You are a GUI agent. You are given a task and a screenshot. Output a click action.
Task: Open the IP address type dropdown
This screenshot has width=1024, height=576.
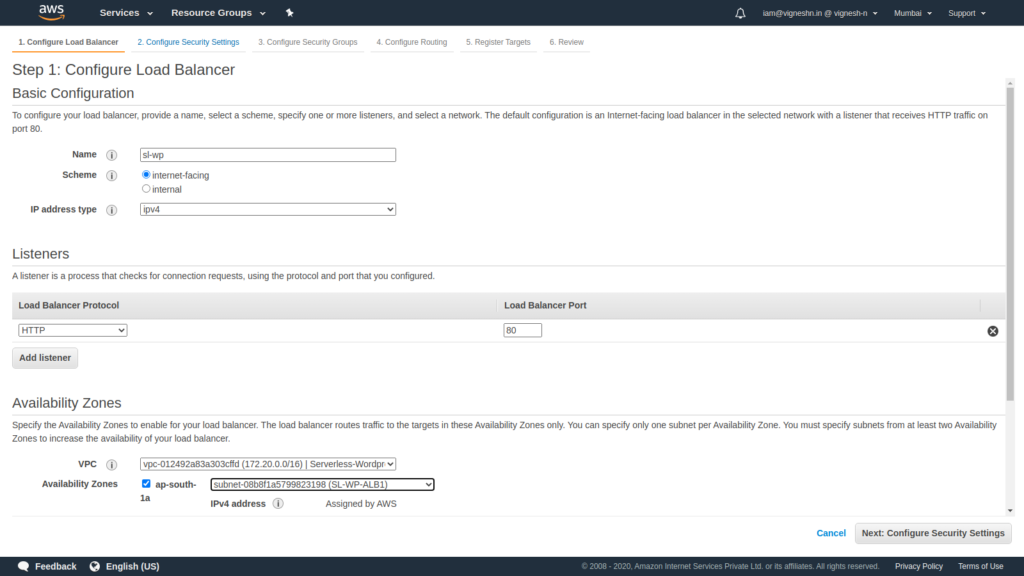click(x=268, y=210)
